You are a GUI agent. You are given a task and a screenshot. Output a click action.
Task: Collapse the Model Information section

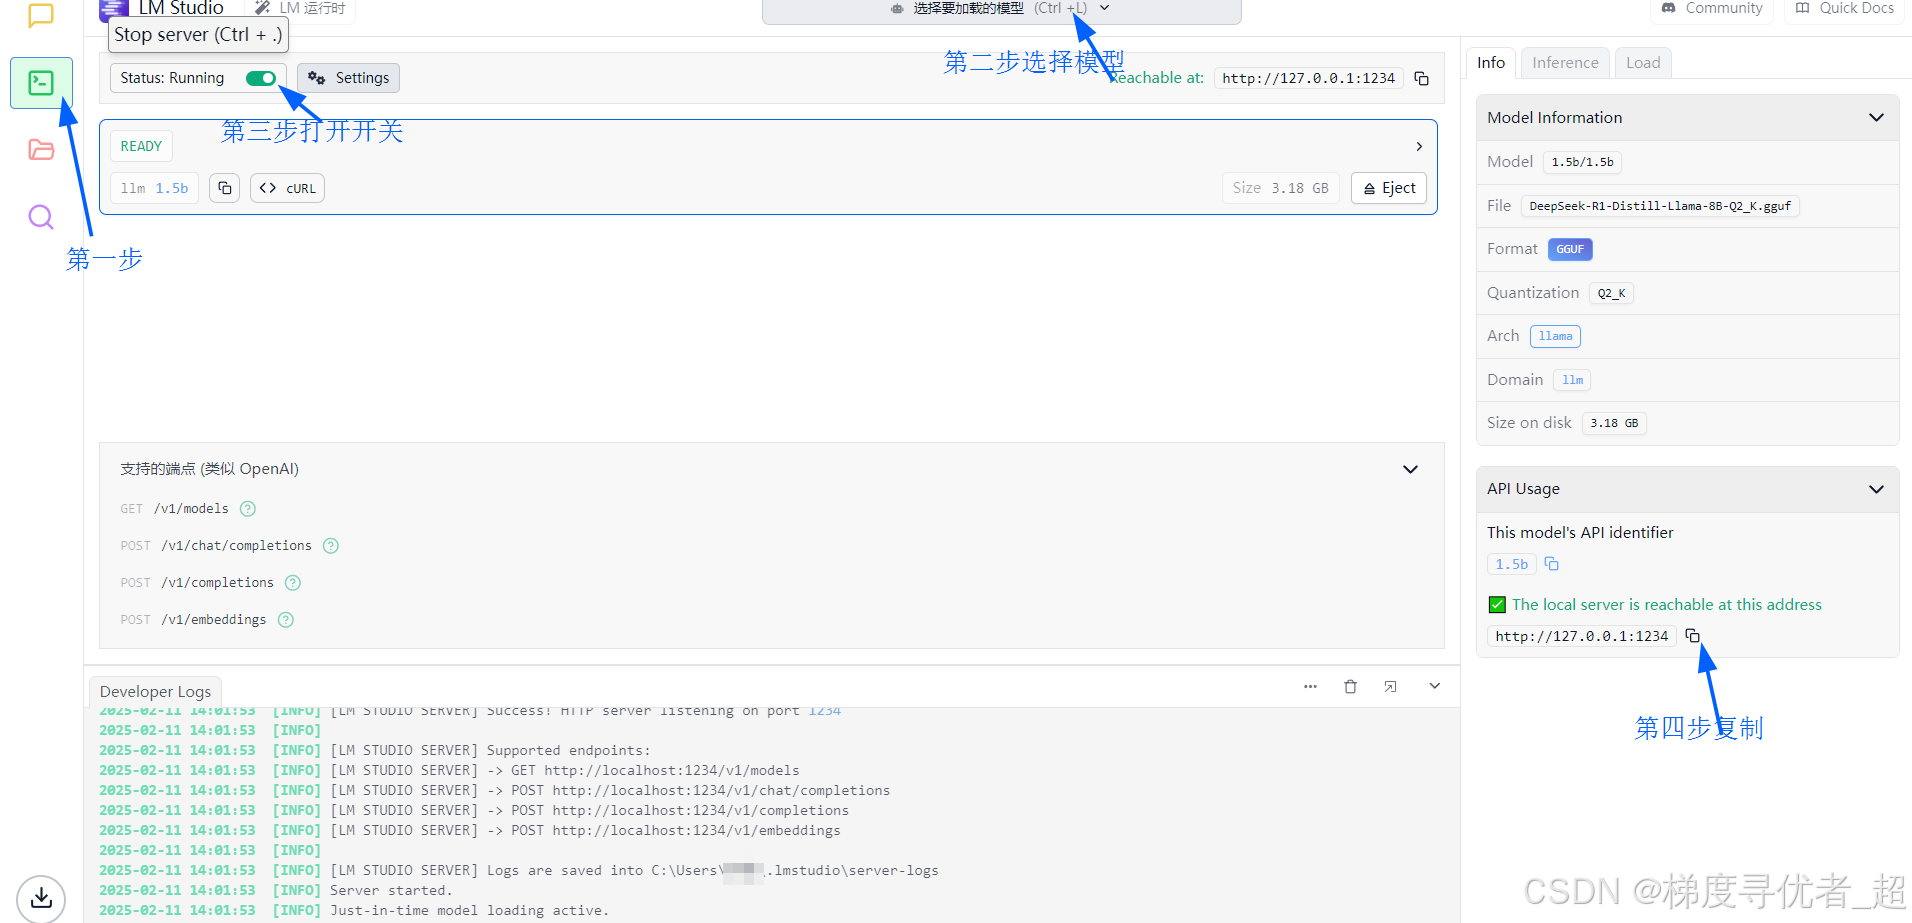pos(1876,118)
